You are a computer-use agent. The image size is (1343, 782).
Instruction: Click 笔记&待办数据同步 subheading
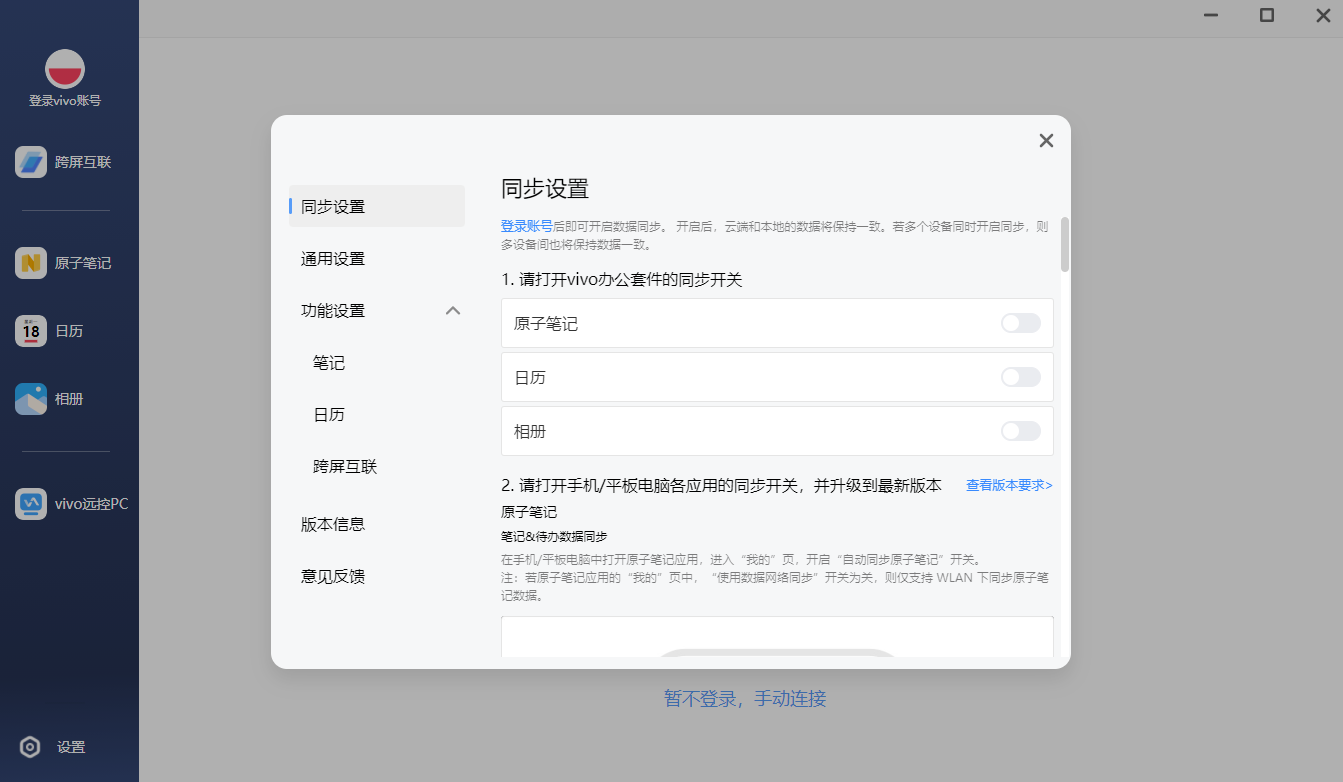tap(554, 536)
